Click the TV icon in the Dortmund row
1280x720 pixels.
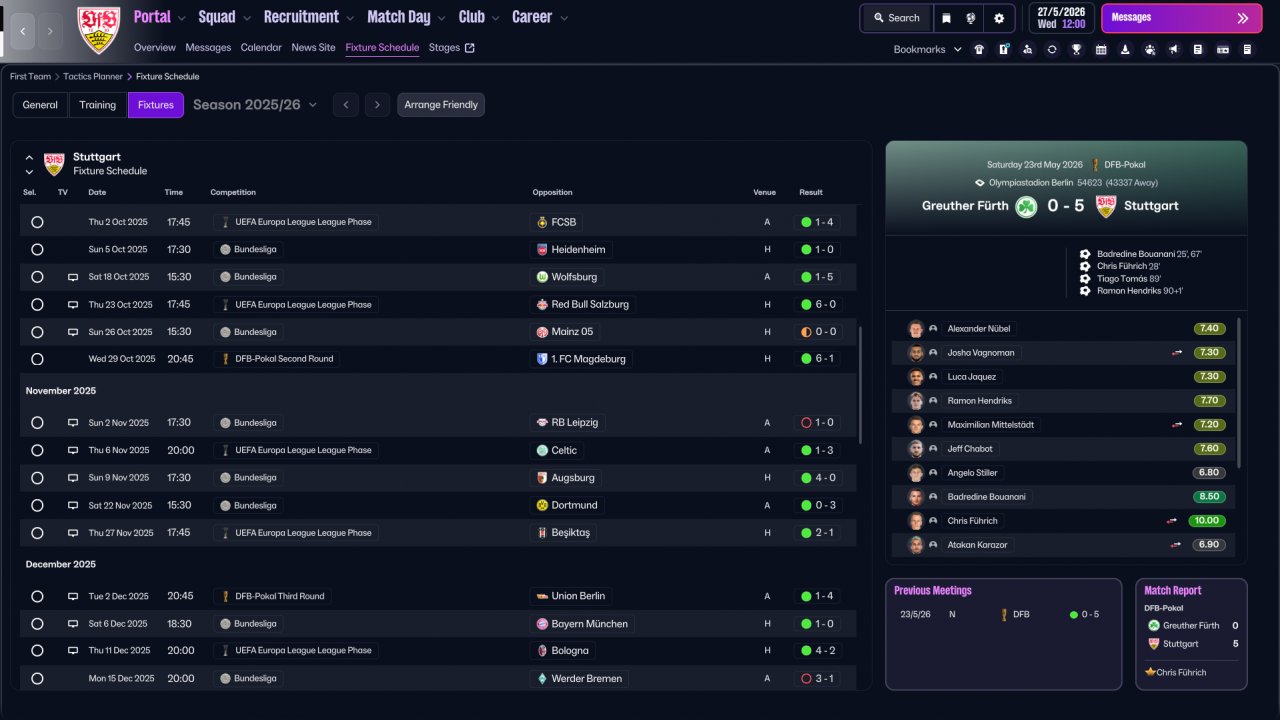click(73, 506)
